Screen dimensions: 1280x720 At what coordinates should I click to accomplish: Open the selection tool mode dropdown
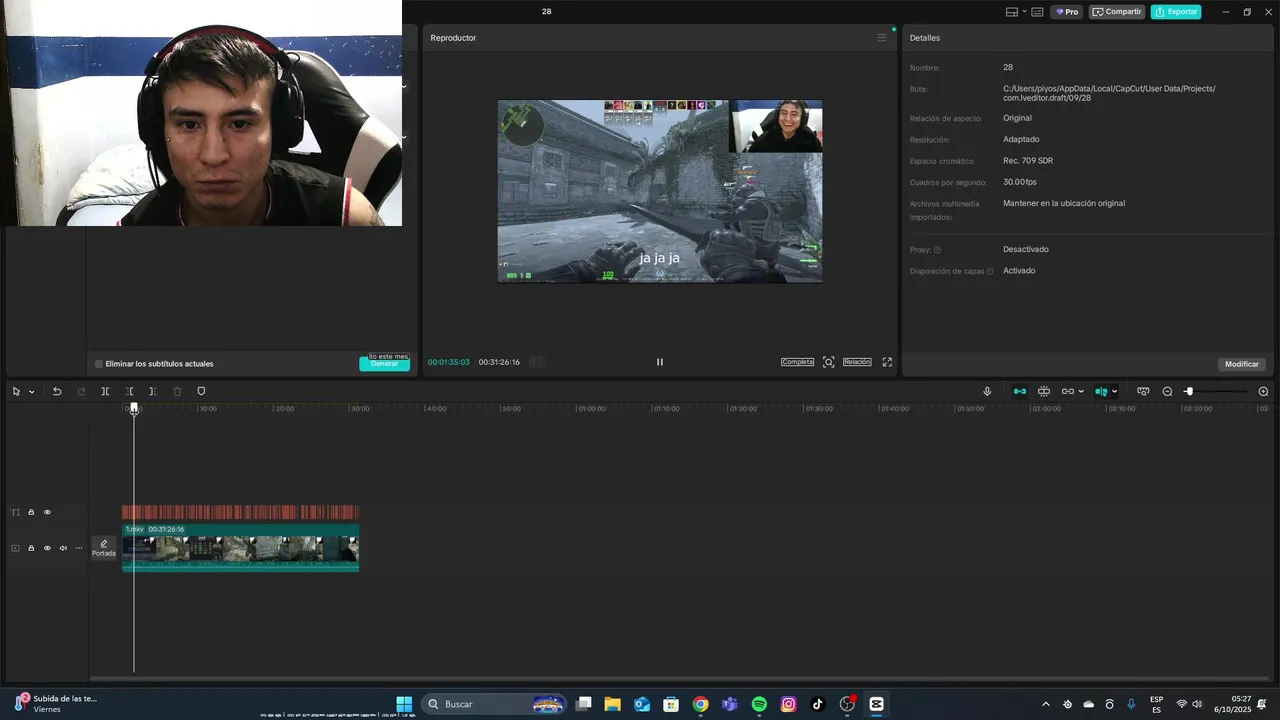pos(31,392)
